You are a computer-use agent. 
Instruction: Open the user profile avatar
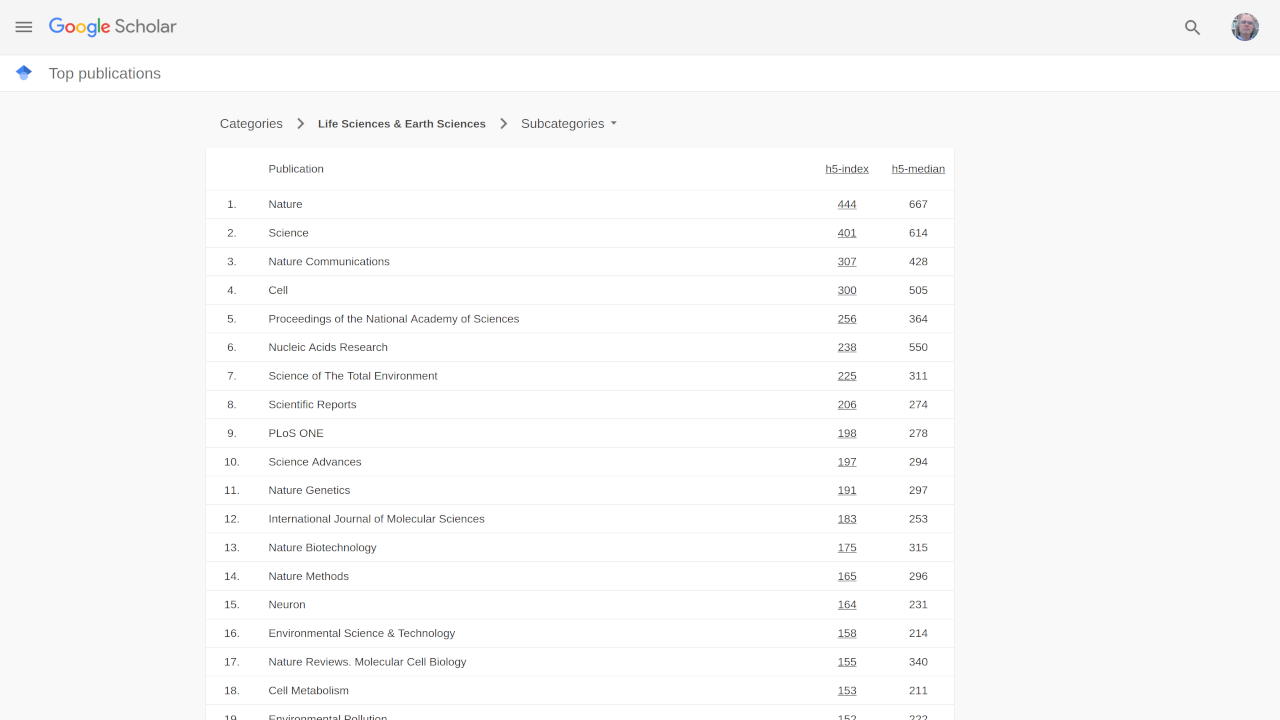click(1244, 27)
